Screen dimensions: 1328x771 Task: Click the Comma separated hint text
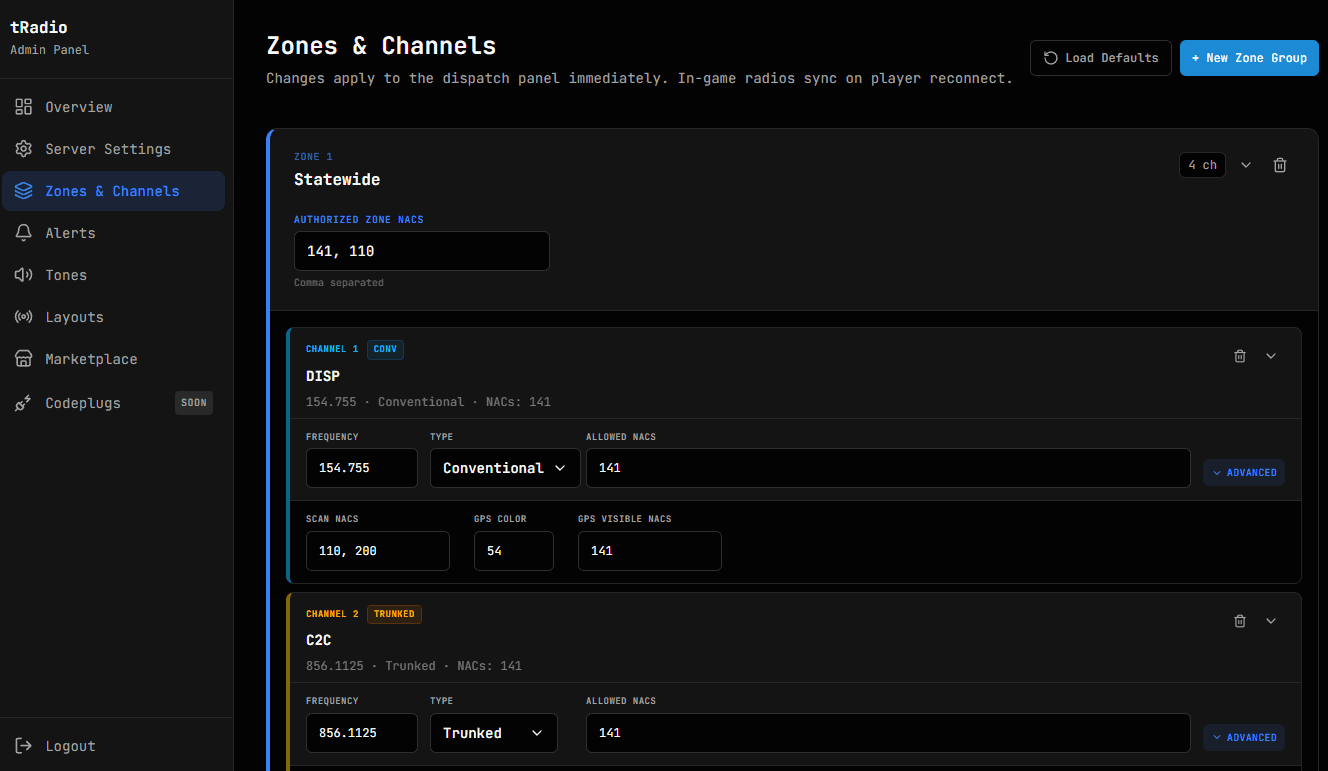[339, 283]
